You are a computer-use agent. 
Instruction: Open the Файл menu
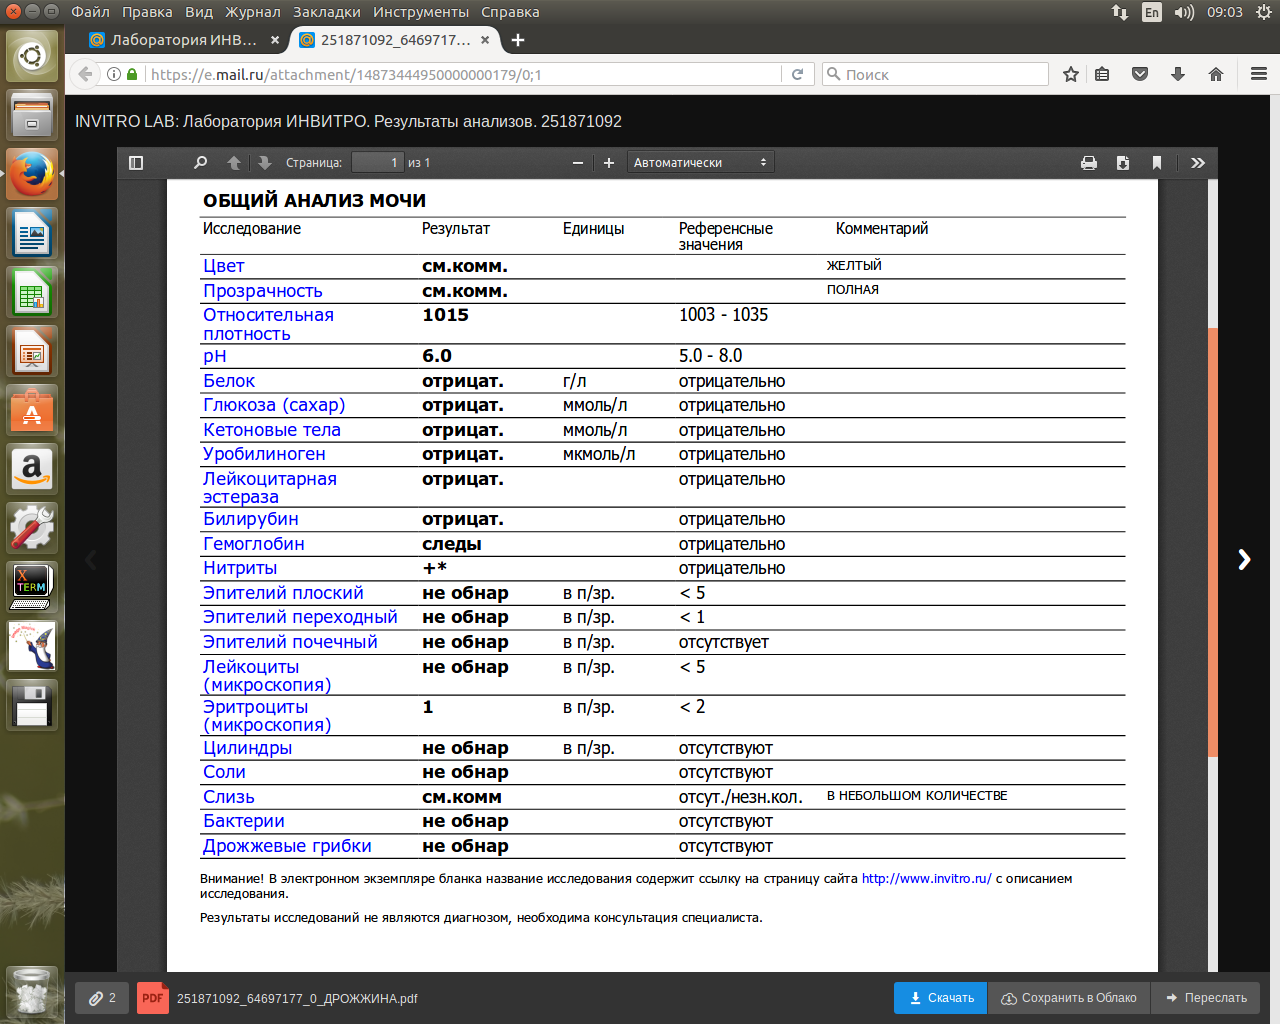point(91,12)
